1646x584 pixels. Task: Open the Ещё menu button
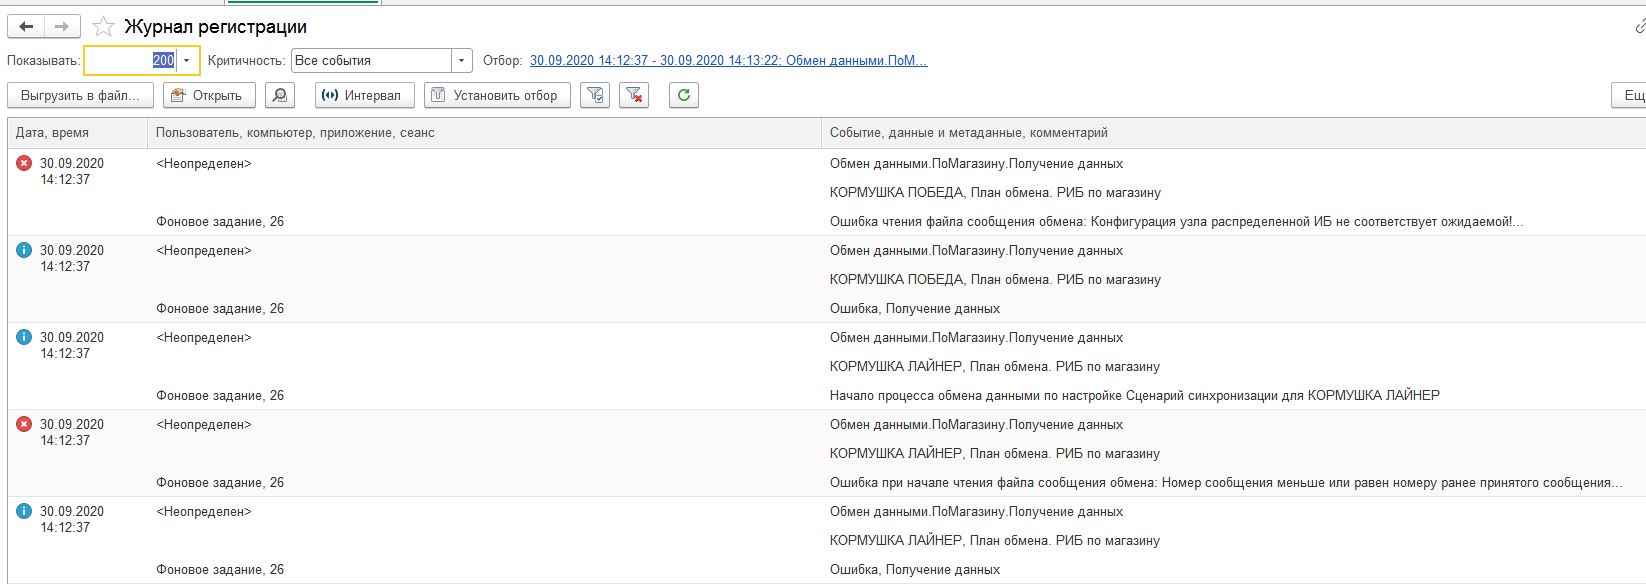point(1630,95)
